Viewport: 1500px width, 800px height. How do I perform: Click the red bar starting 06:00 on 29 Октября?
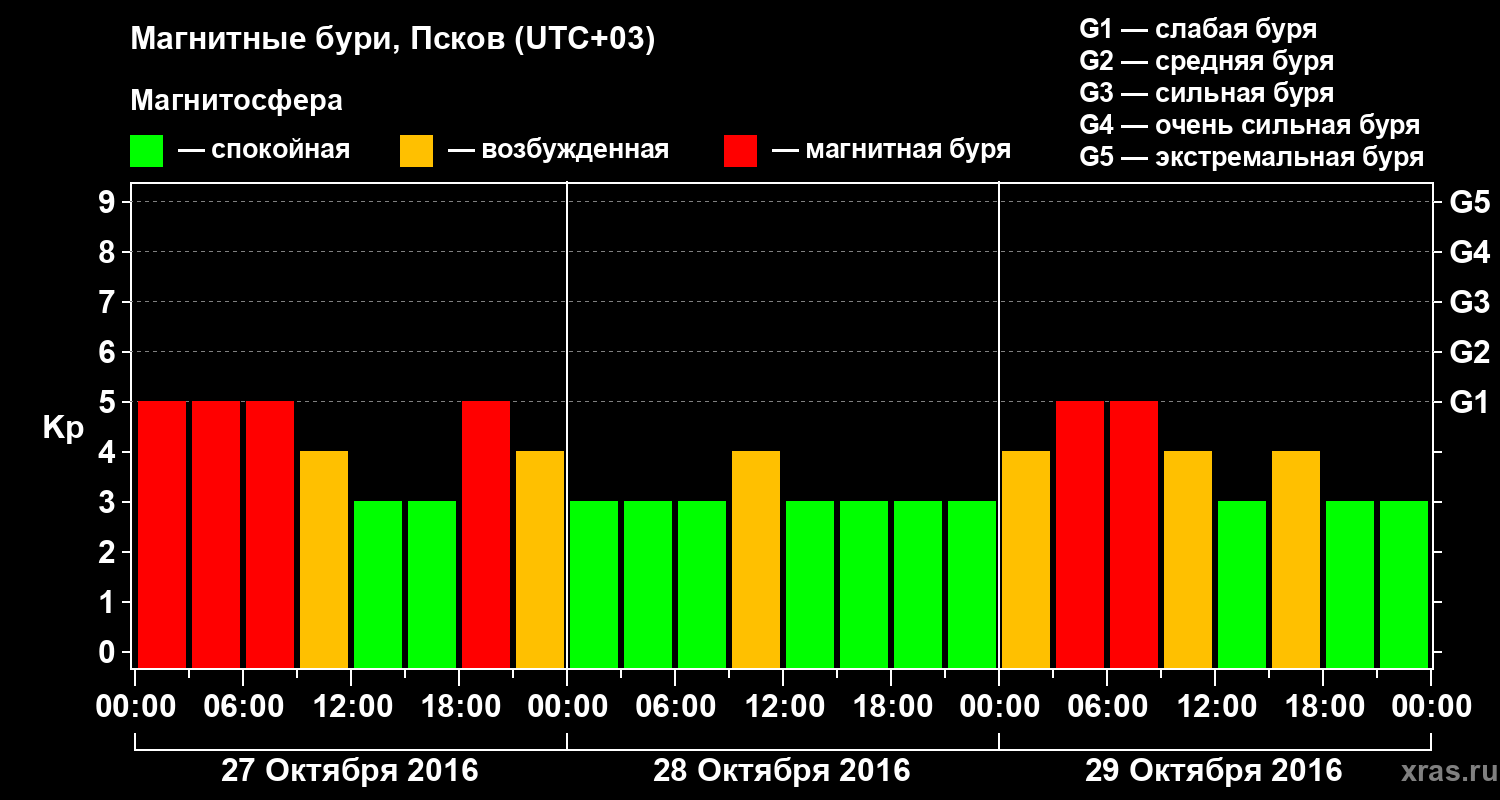[x=1134, y=534]
